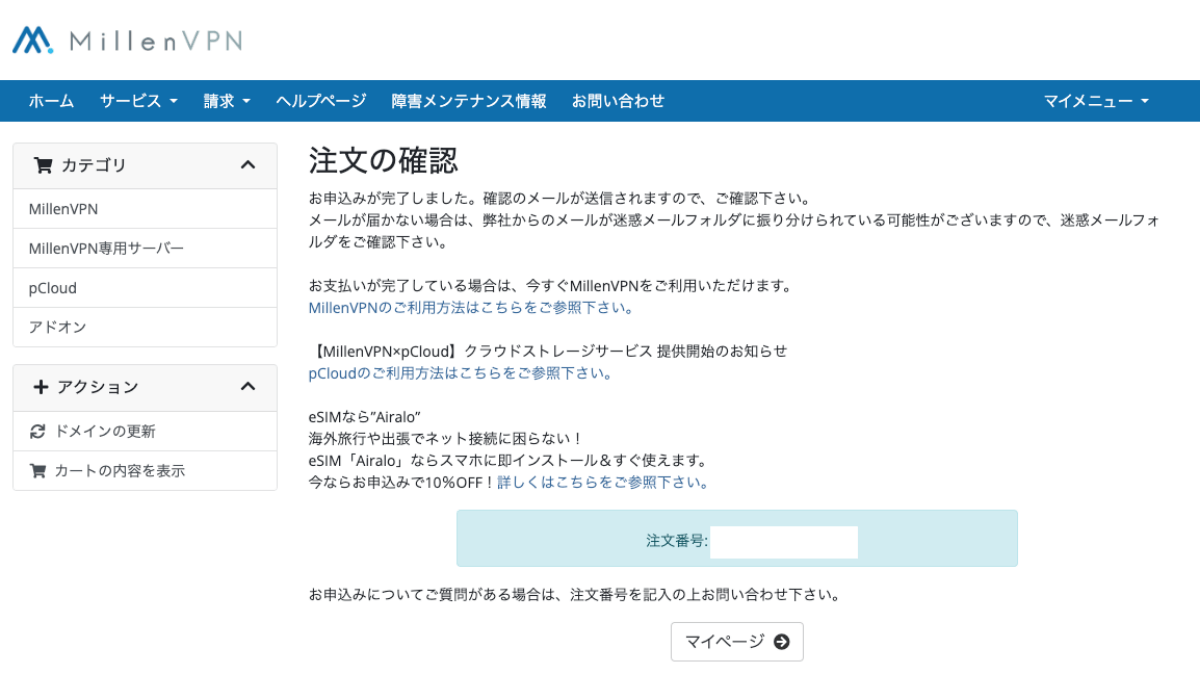Select MillenVPN category in sidebar
The width and height of the screenshot is (1200, 700).
(x=145, y=209)
